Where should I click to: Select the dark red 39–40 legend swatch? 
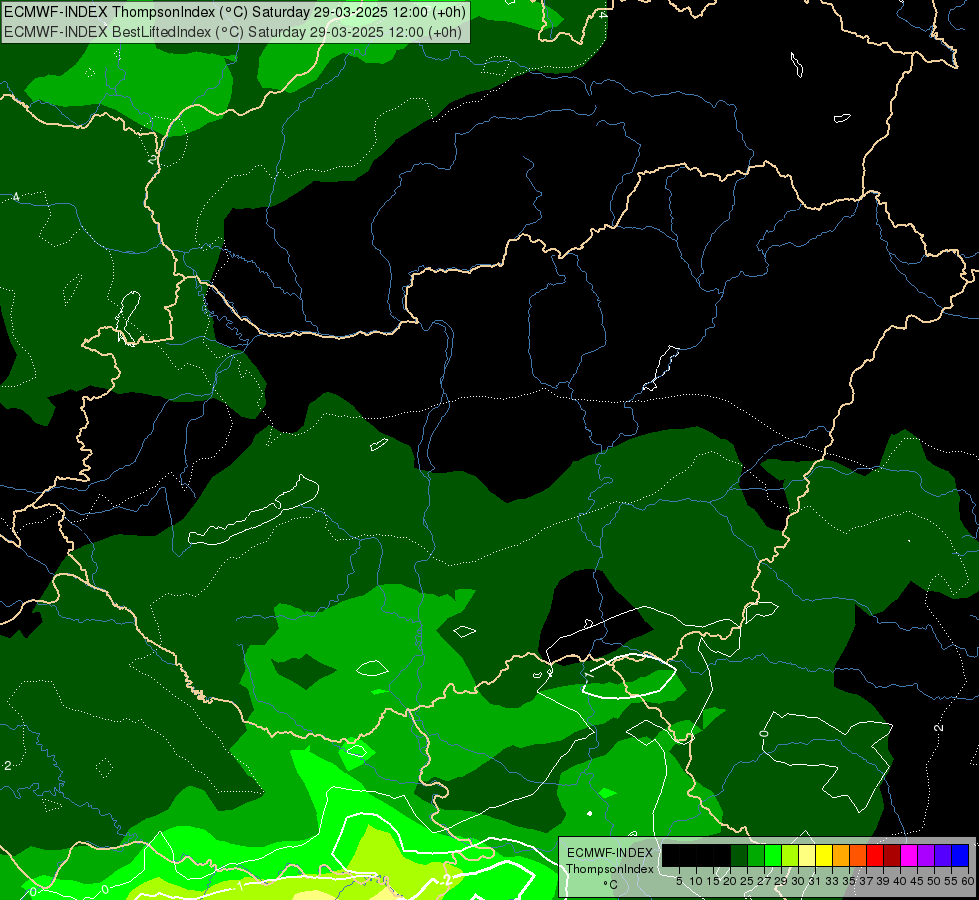tap(892, 855)
